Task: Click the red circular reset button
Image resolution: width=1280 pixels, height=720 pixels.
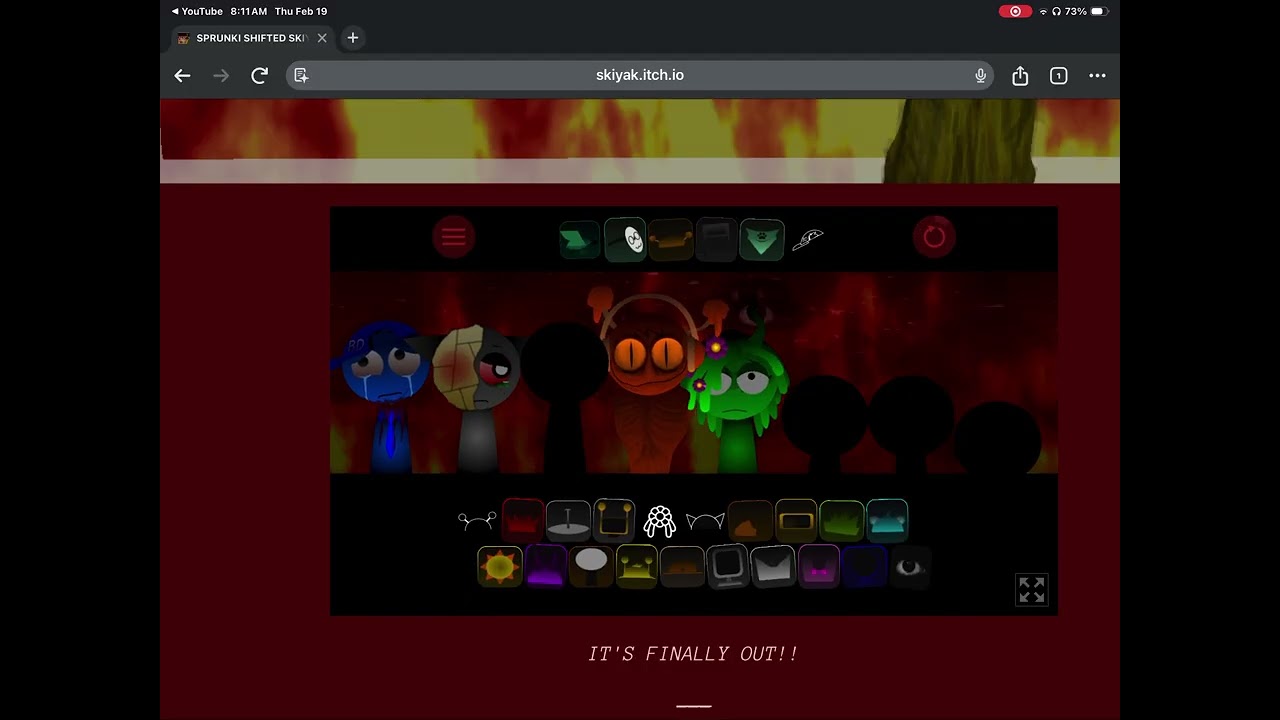Action: pos(934,237)
